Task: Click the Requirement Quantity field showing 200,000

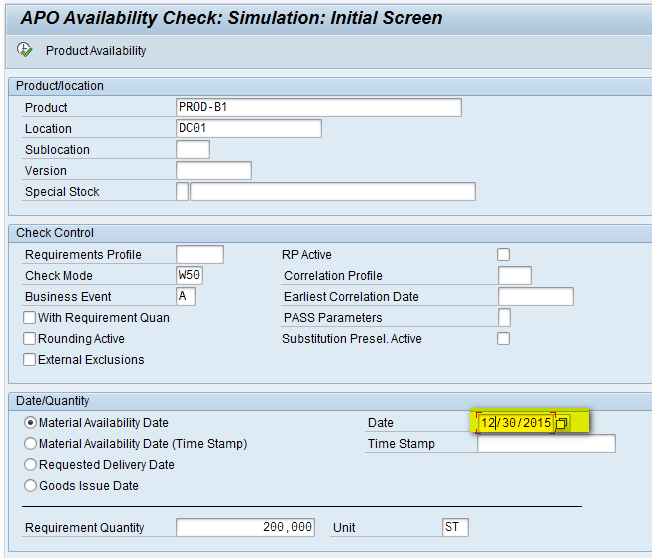Action: pos(245,527)
